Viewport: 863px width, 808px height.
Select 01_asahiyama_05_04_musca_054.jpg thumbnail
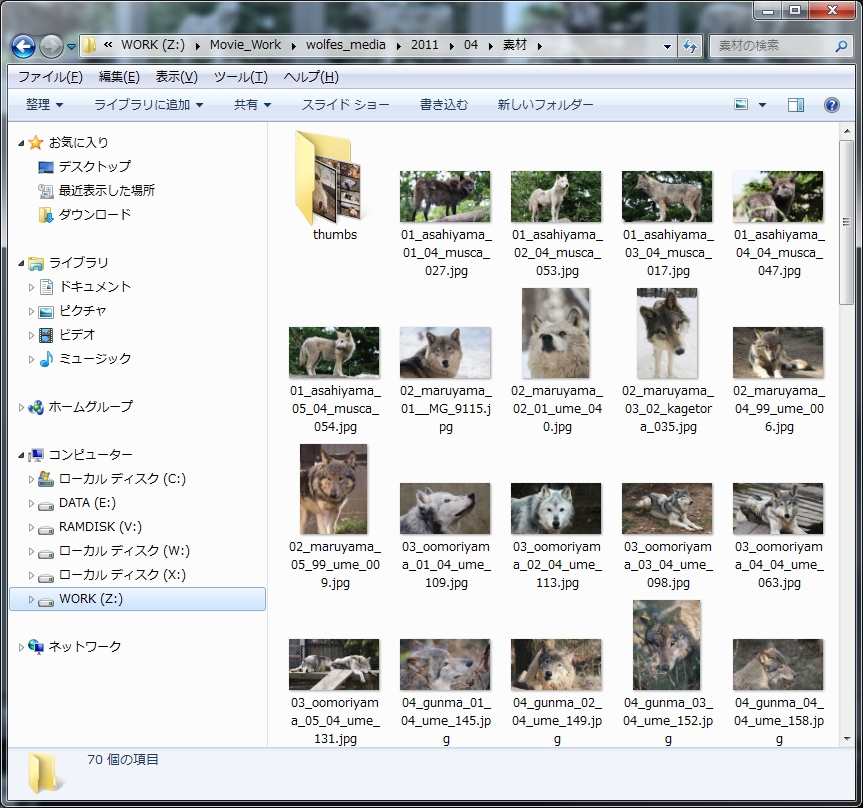334,352
